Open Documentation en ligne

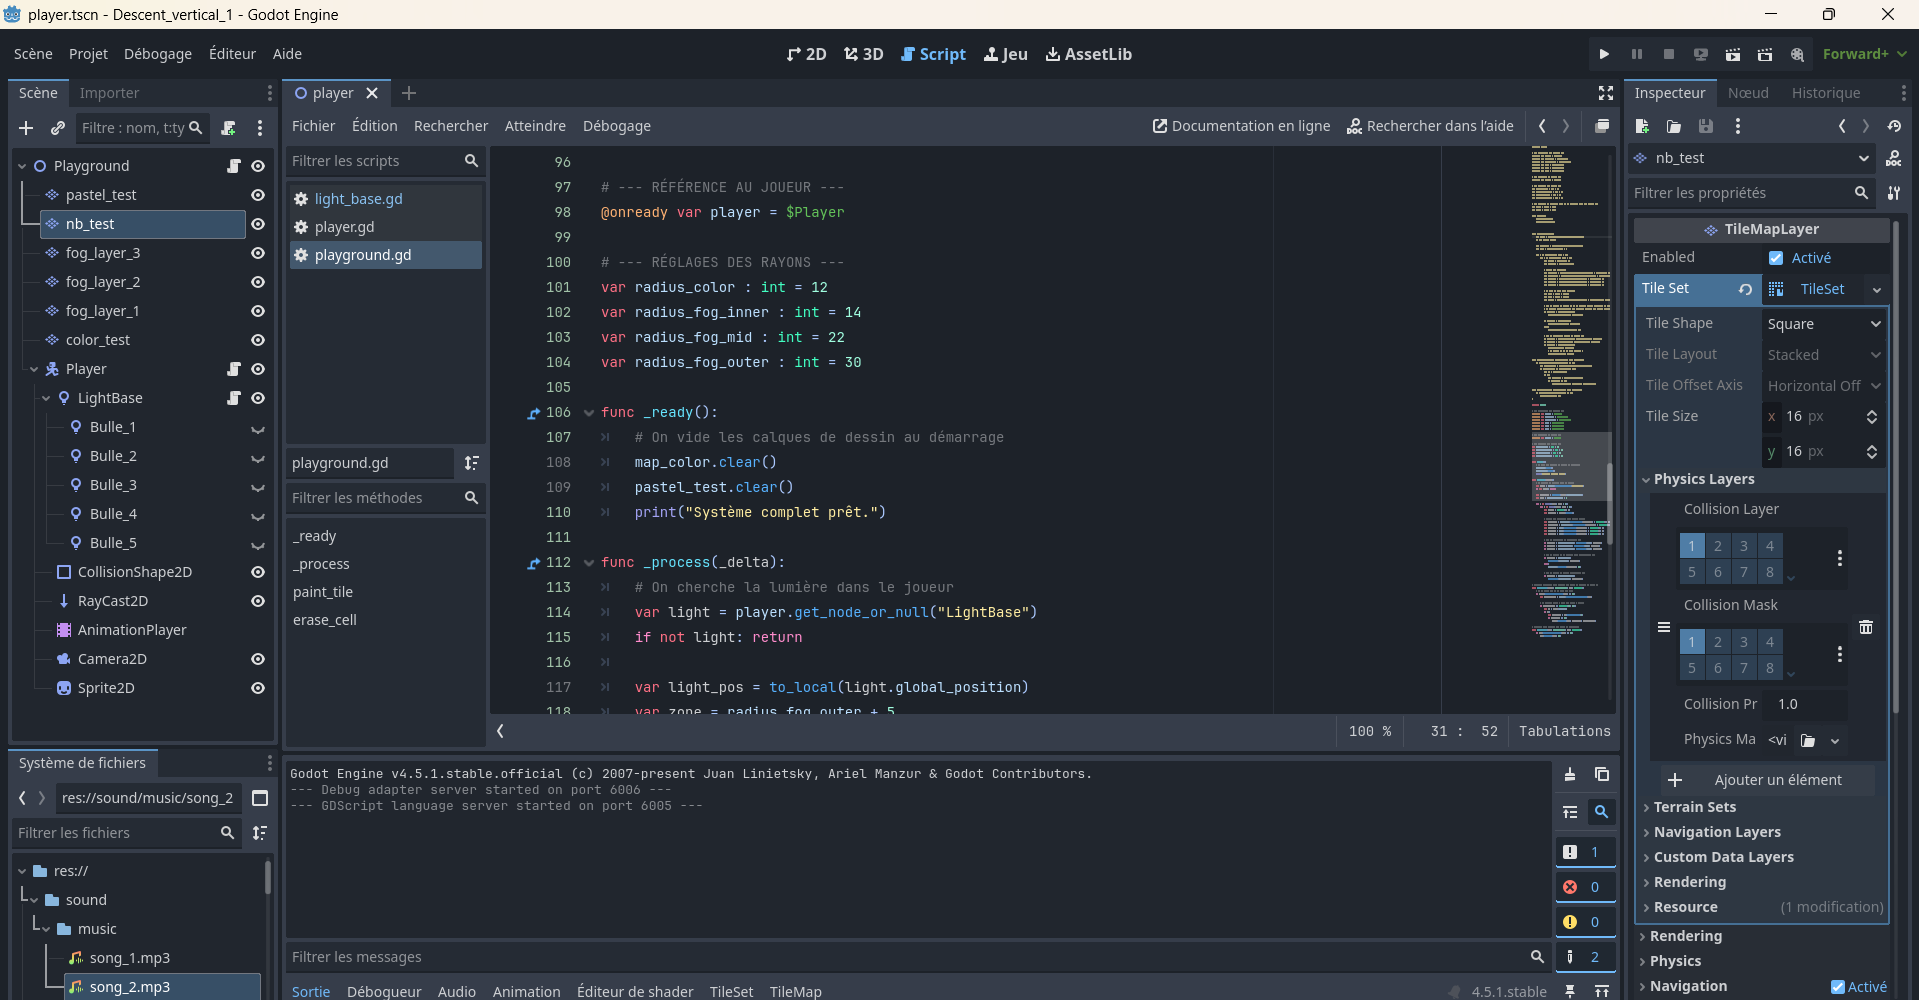pos(1241,126)
